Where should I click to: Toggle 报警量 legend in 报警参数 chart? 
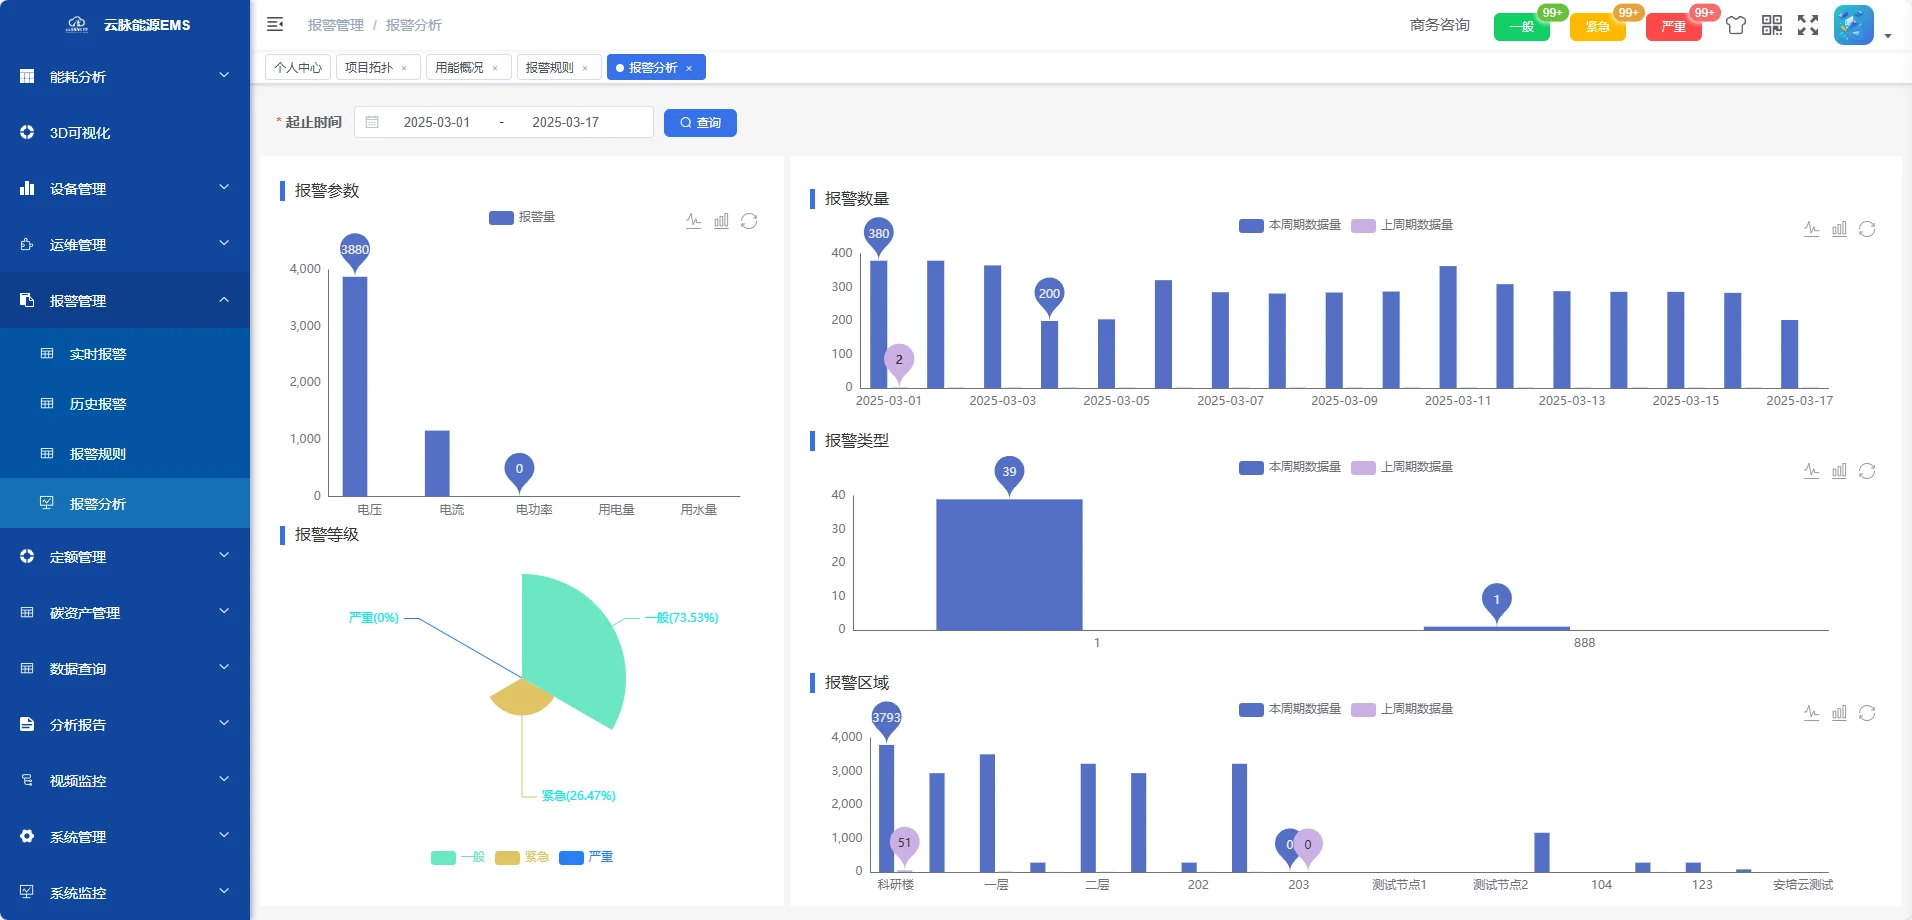click(522, 217)
